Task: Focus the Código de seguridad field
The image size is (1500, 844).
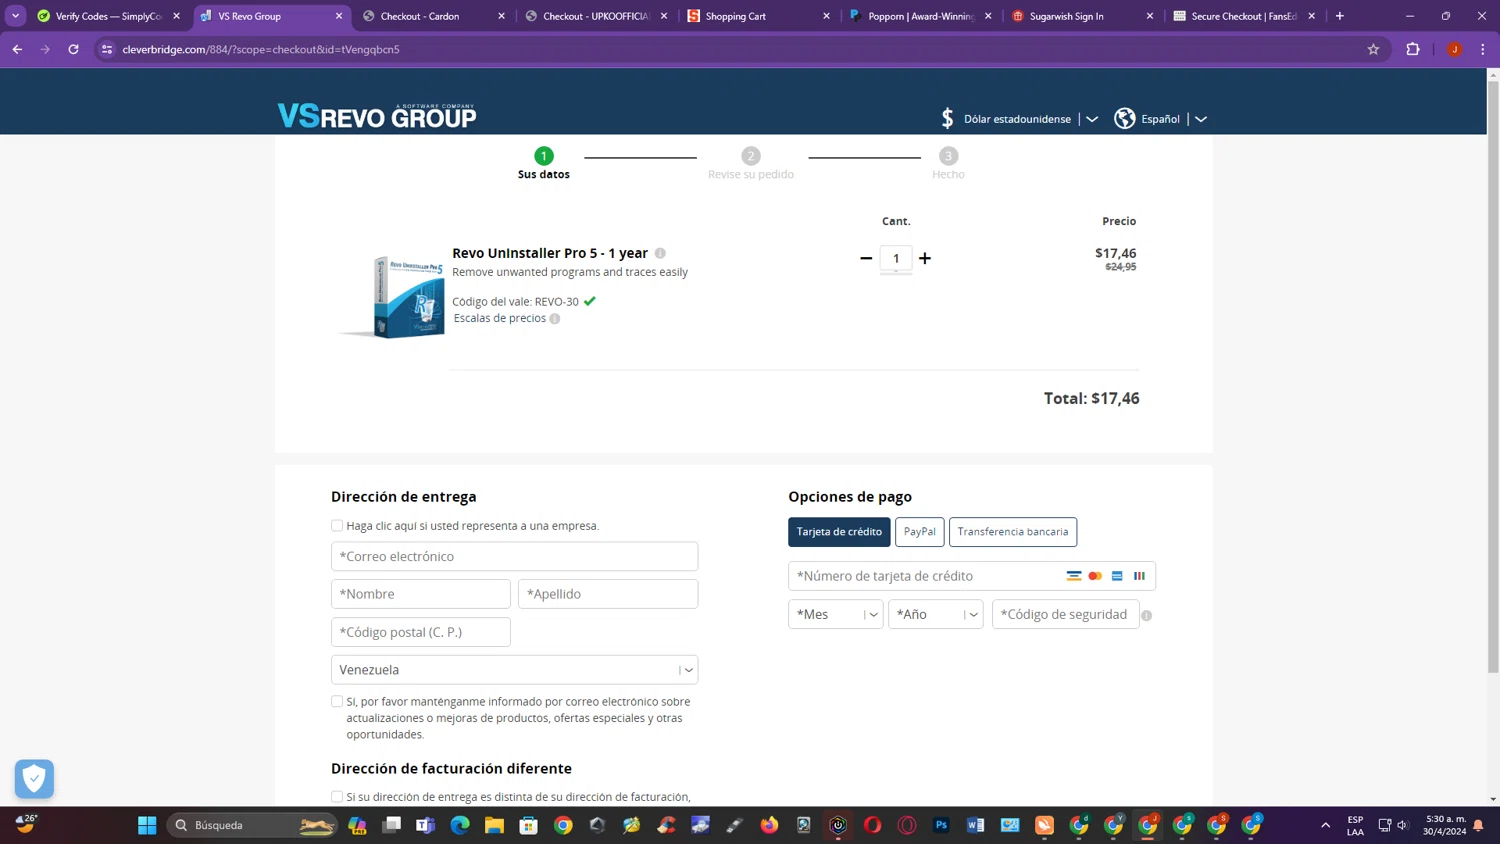Action: coord(1066,614)
